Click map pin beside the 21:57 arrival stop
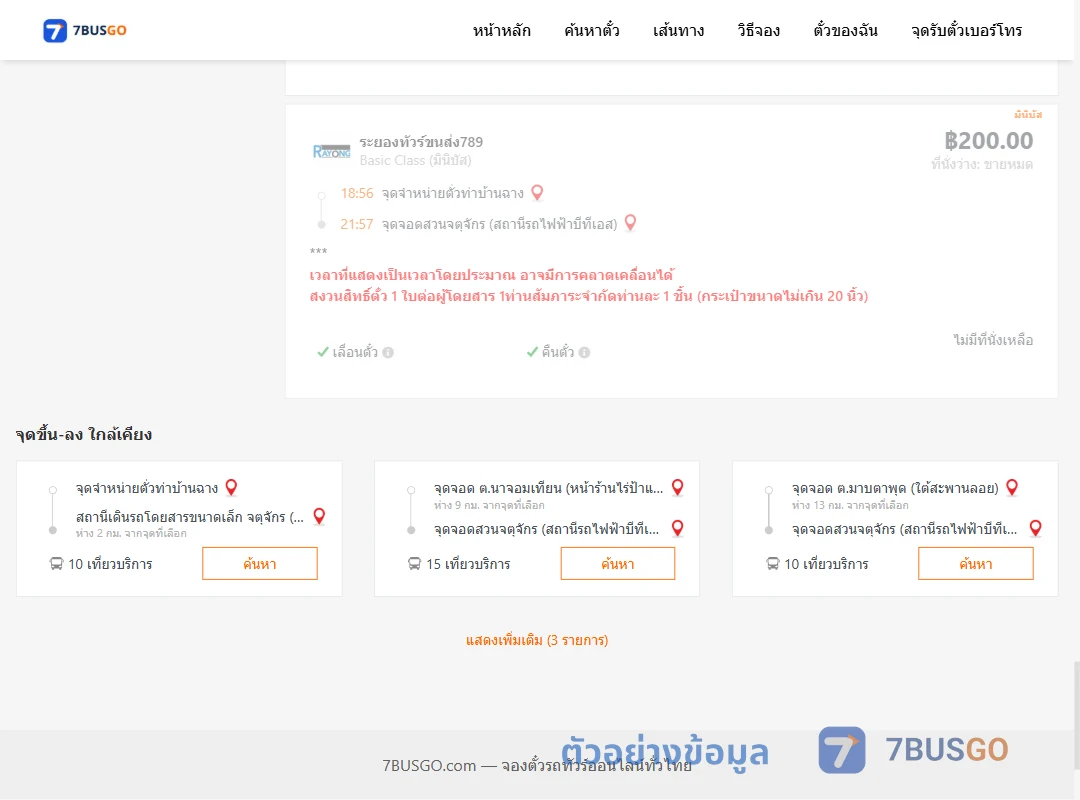The height and width of the screenshot is (800, 1080). (x=630, y=223)
